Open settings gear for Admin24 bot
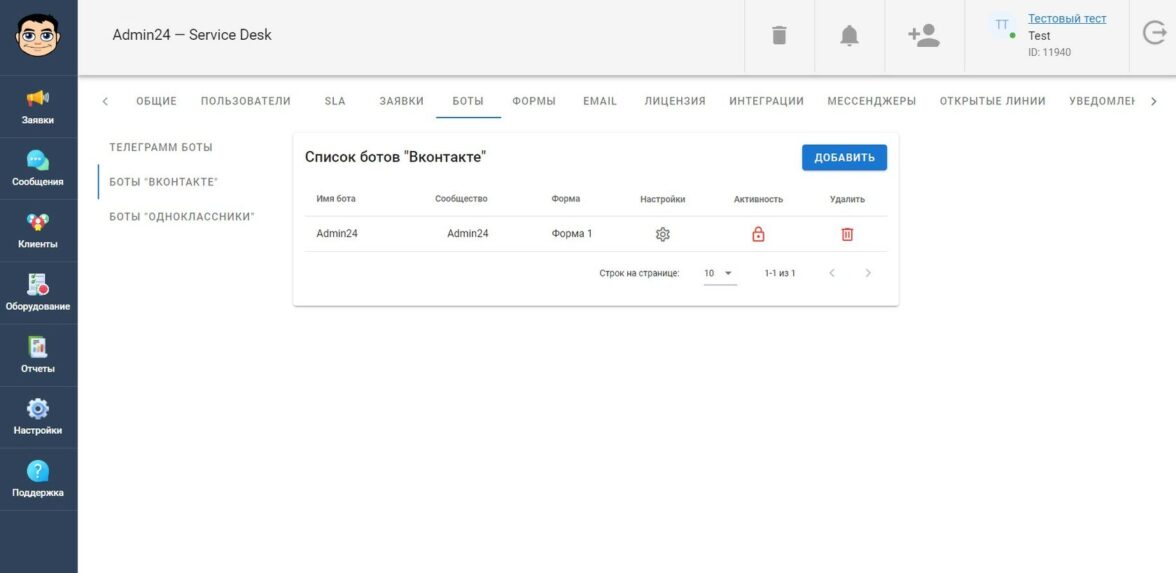The width and height of the screenshot is (1176, 573). click(662, 234)
